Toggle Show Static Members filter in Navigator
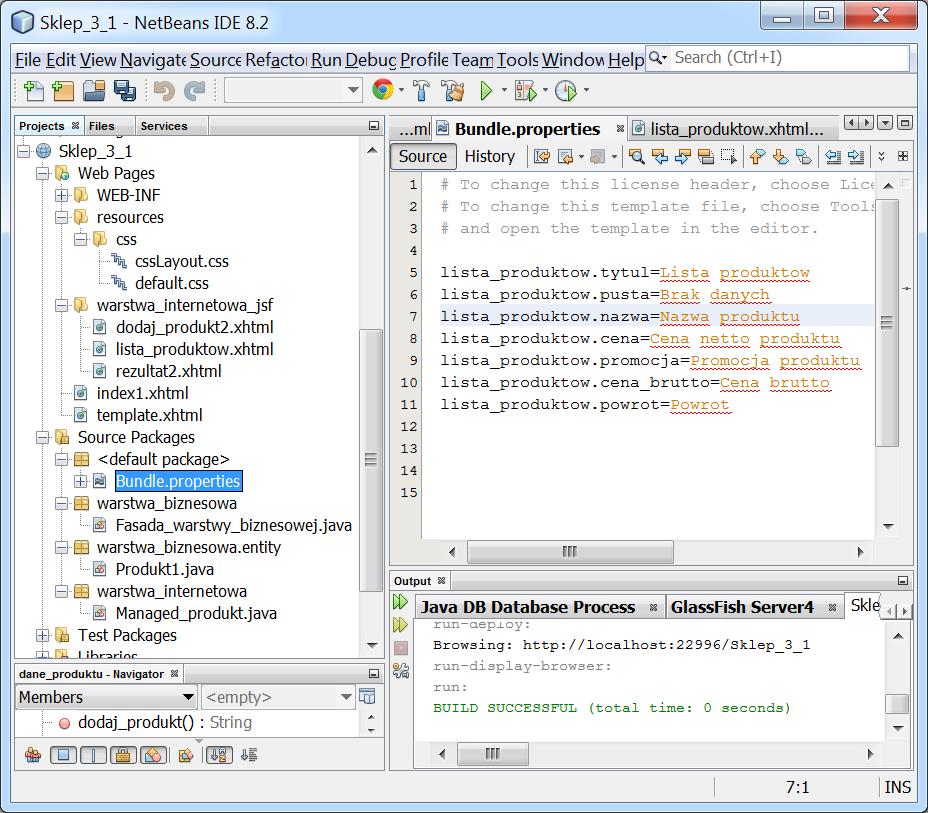Viewport: 928px width, 813px height. pyautogui.click(x=94, y=755)
